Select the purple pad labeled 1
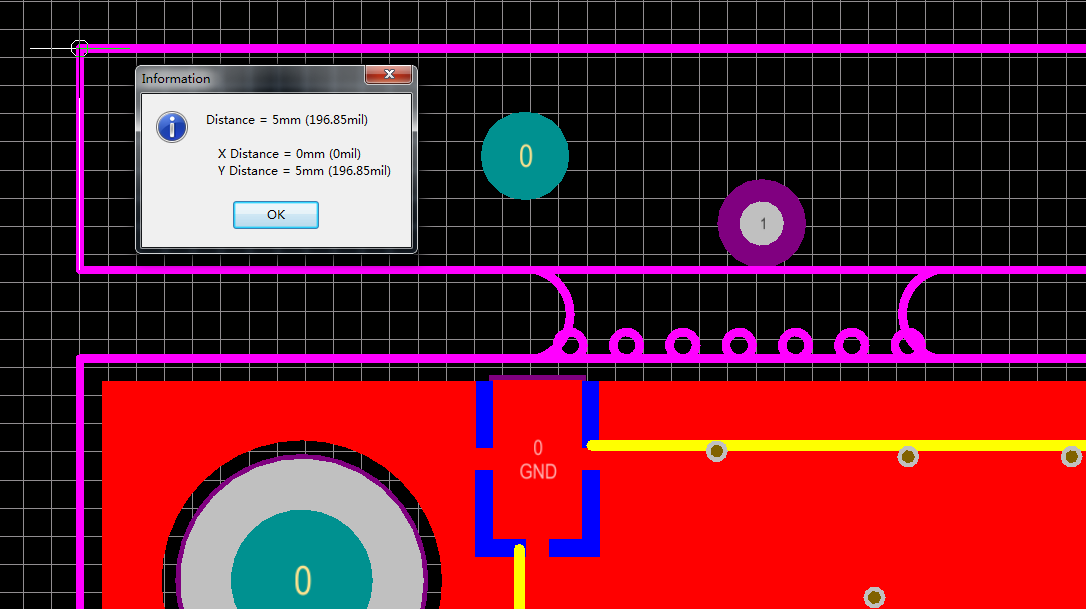 click(762, 223)
